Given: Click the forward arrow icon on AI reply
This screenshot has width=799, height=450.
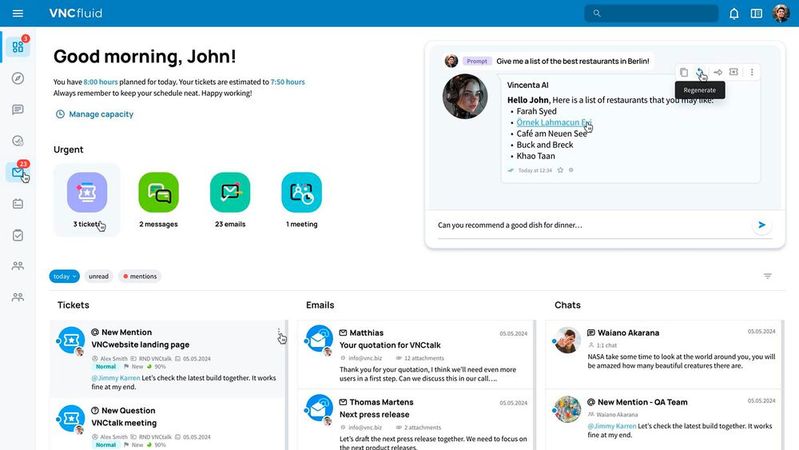Looking at the screenshot, I should click(717, 72).
